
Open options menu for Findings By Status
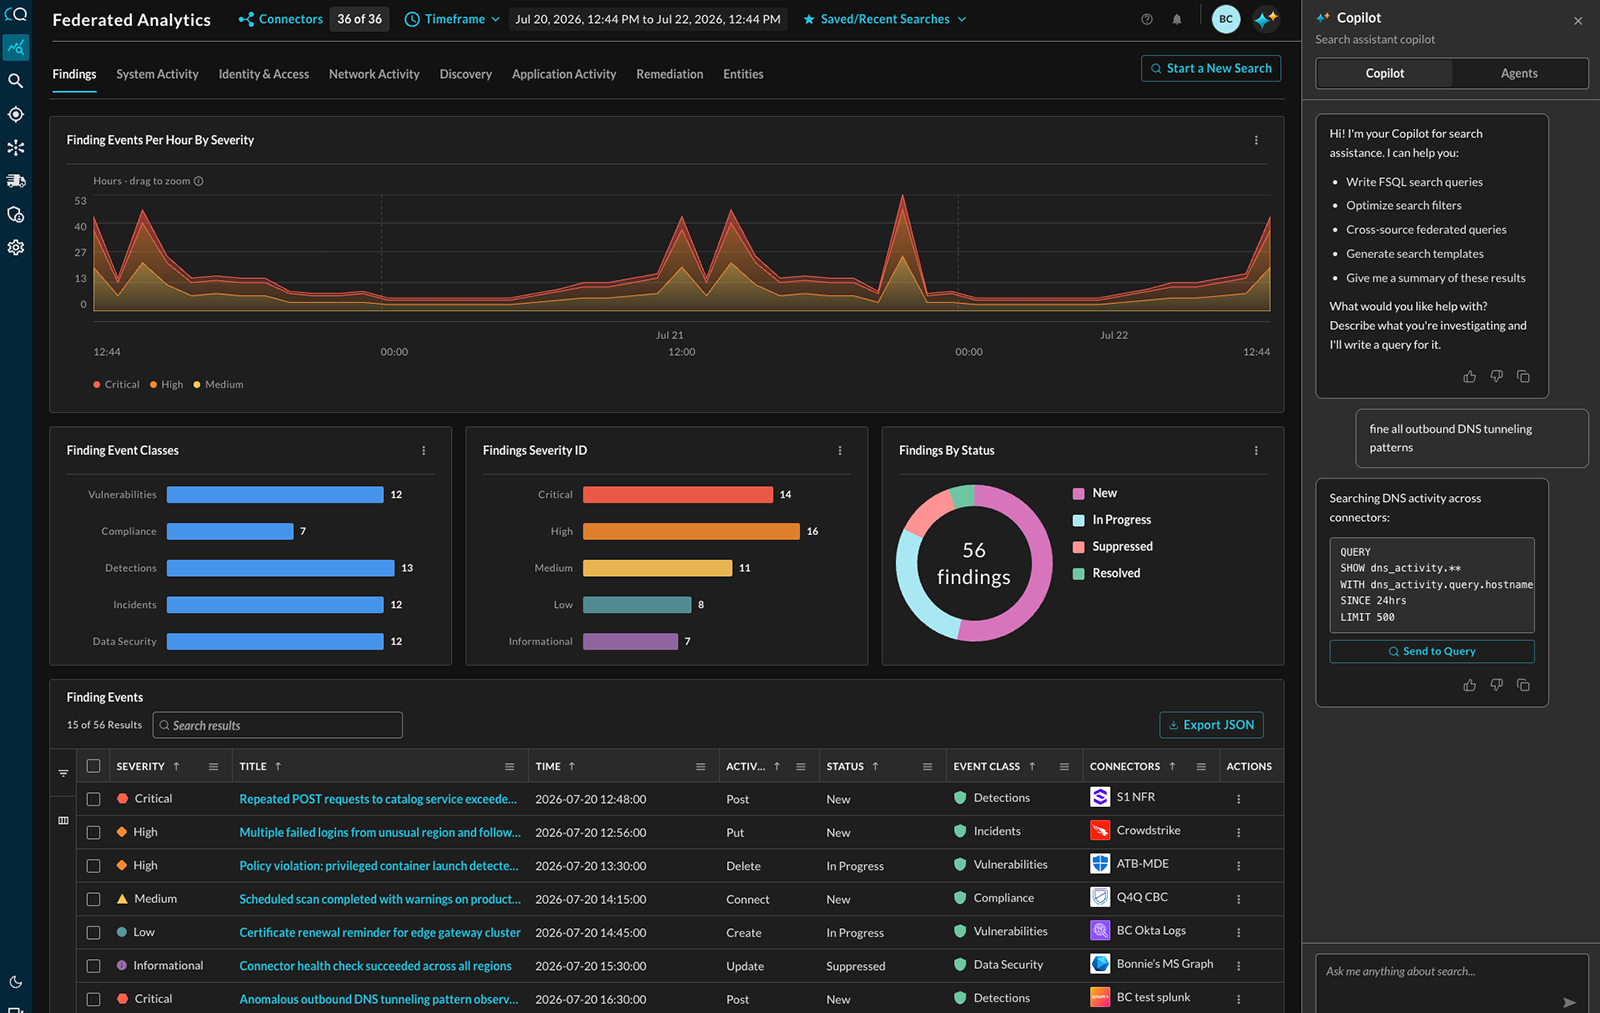click(1256, 451)
